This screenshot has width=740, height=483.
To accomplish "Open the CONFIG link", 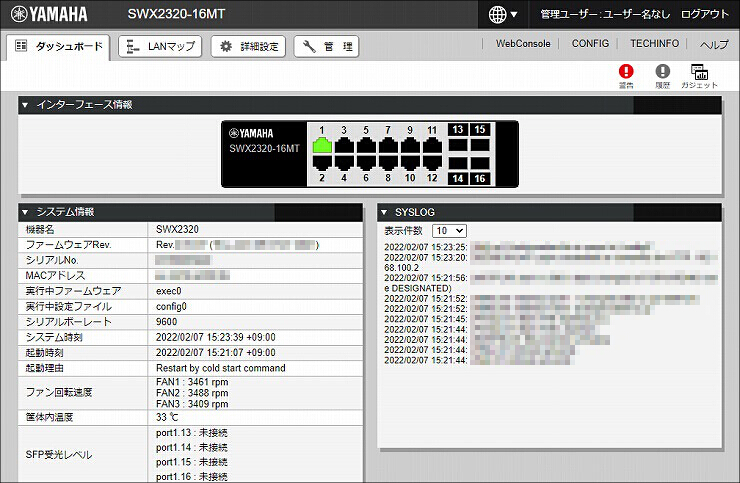I will coord(590,43).
